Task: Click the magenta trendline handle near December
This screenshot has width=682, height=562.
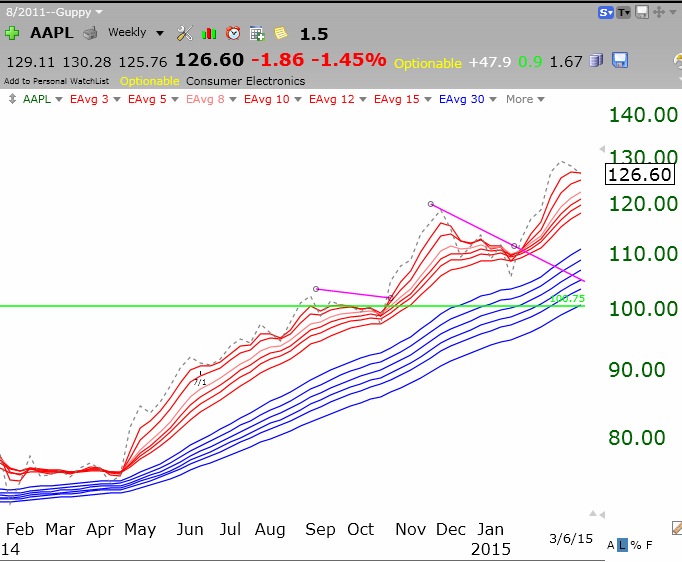Action: [x=431, y=204]
